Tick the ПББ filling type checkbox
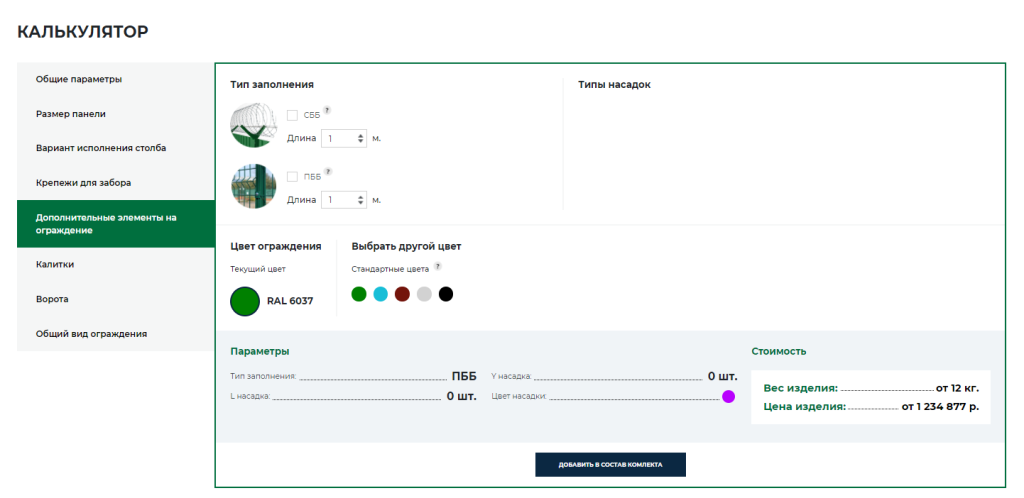Viewport: 1024px width, 498px height. tap(292, 177)
